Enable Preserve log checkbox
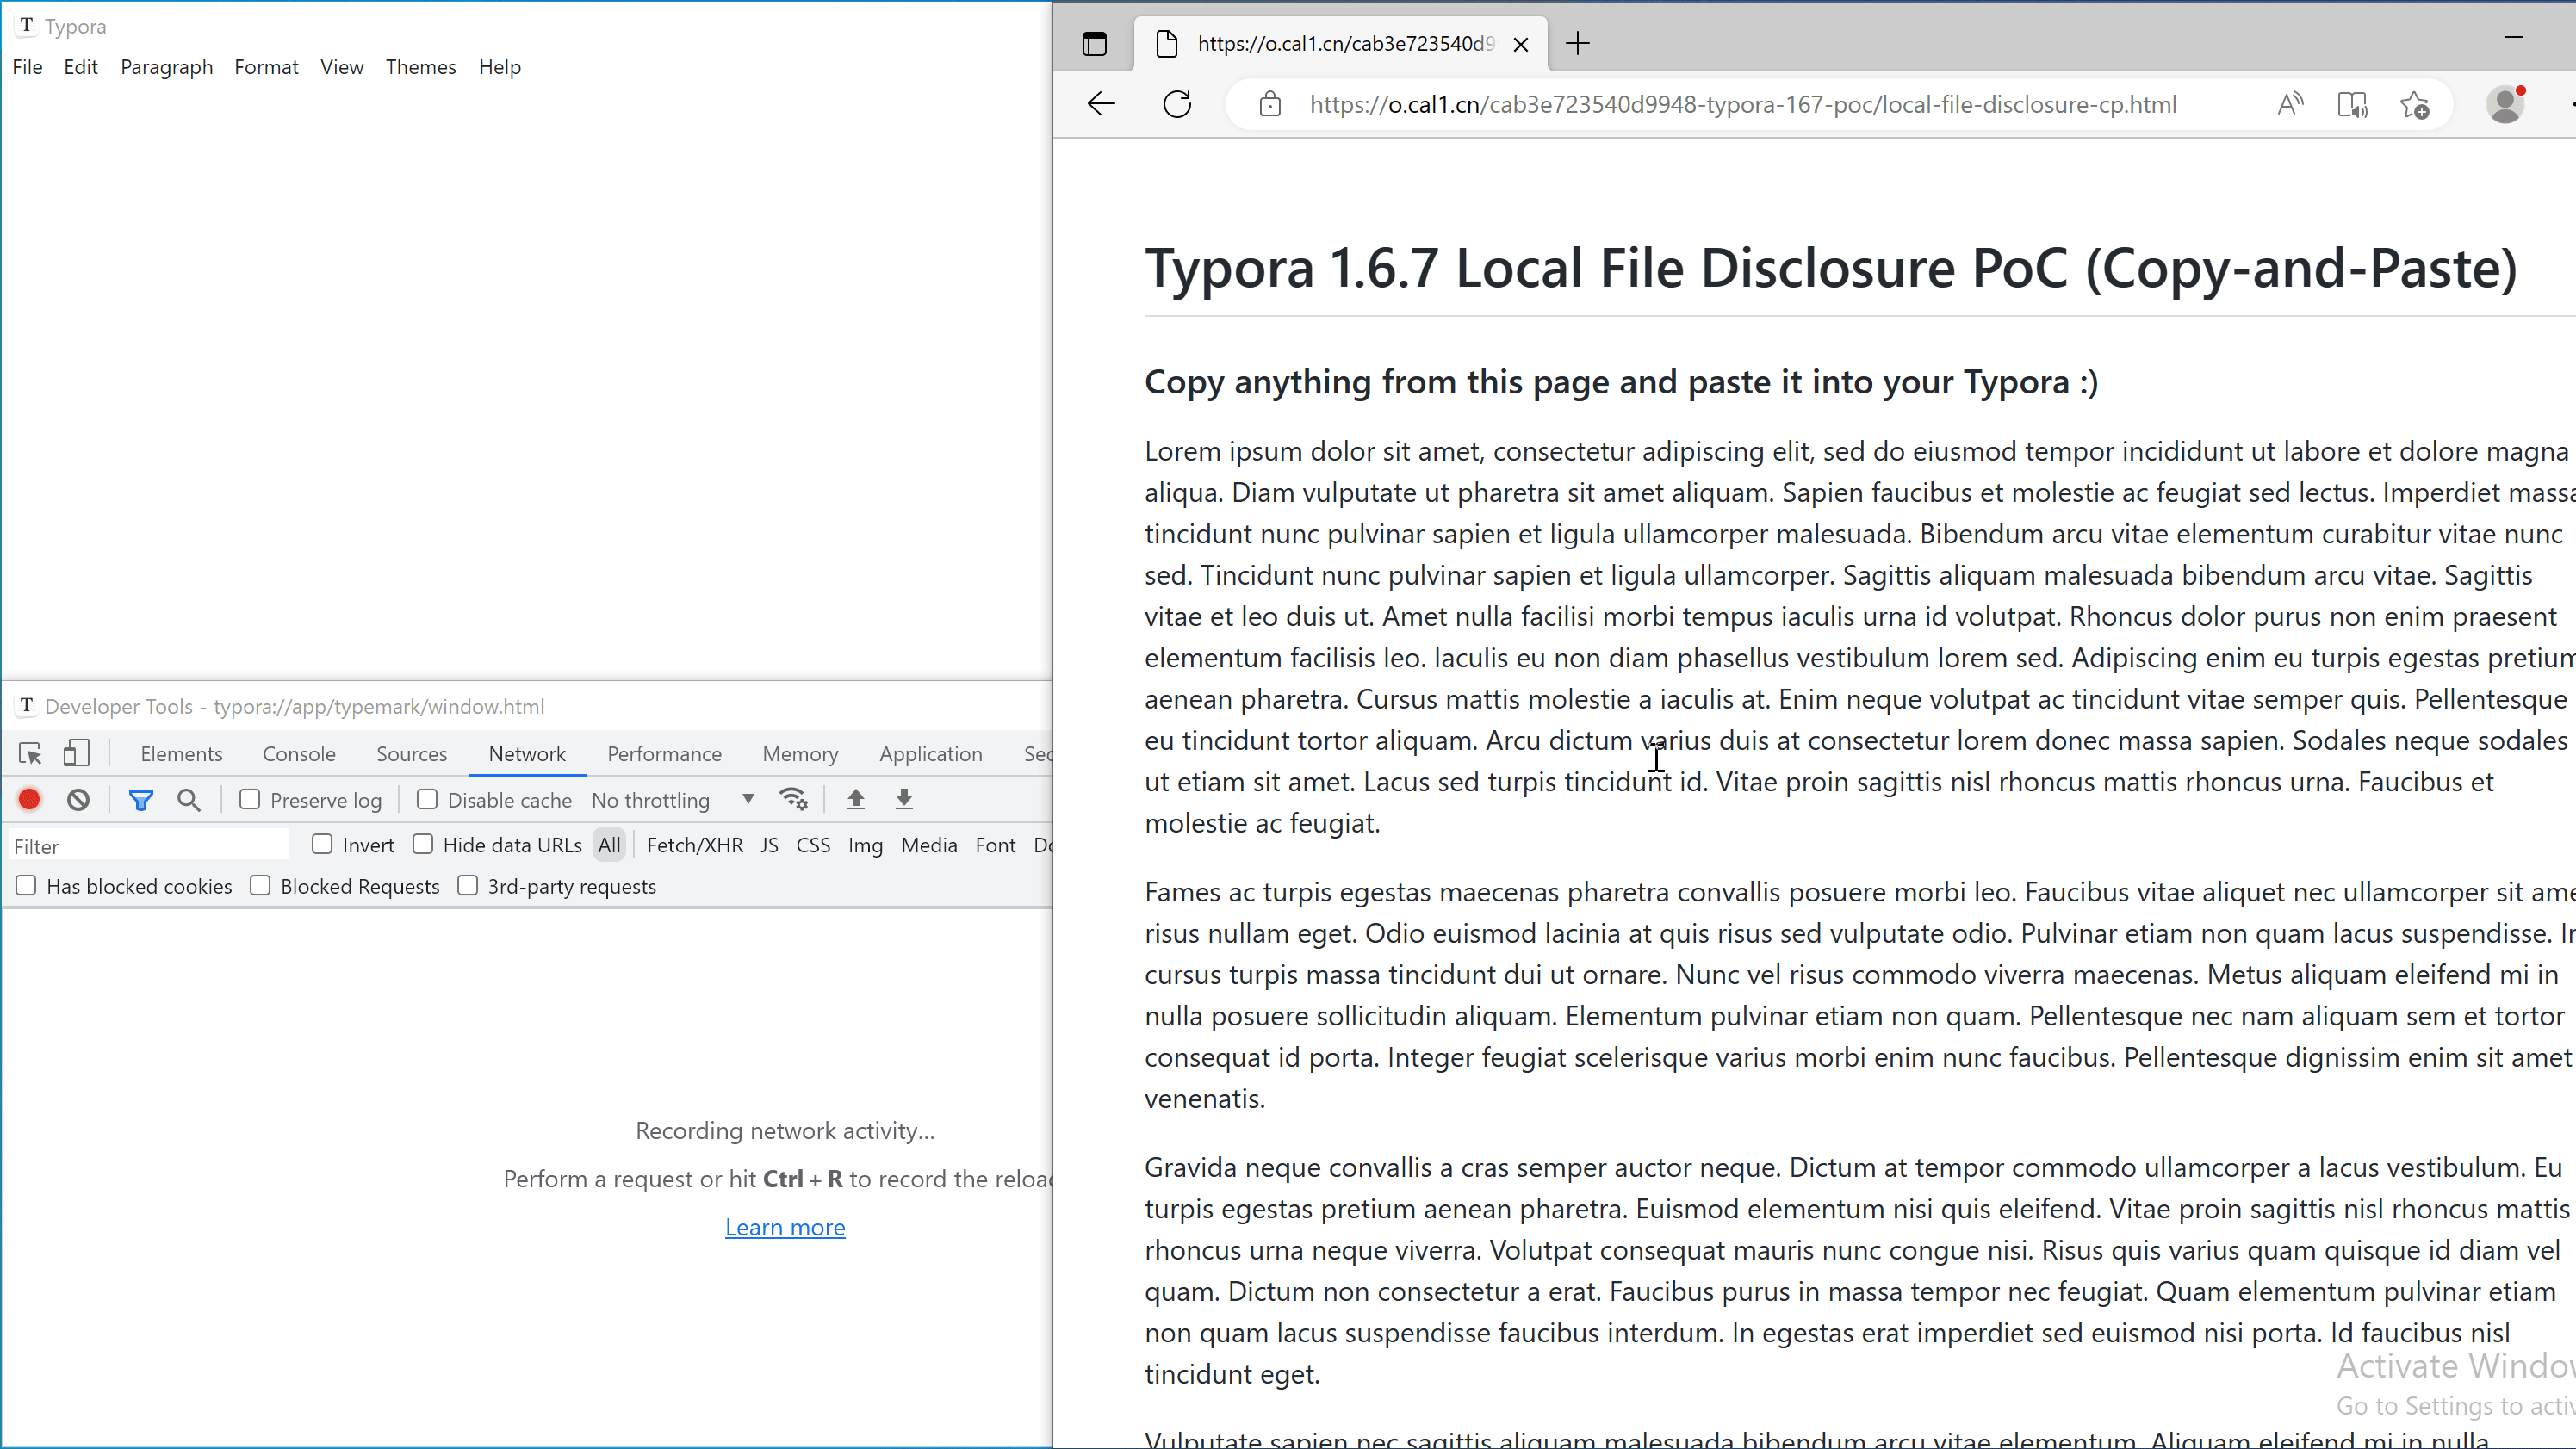Image resolution: width=2576 pixels, height=1449 pixels. [250, 799]
